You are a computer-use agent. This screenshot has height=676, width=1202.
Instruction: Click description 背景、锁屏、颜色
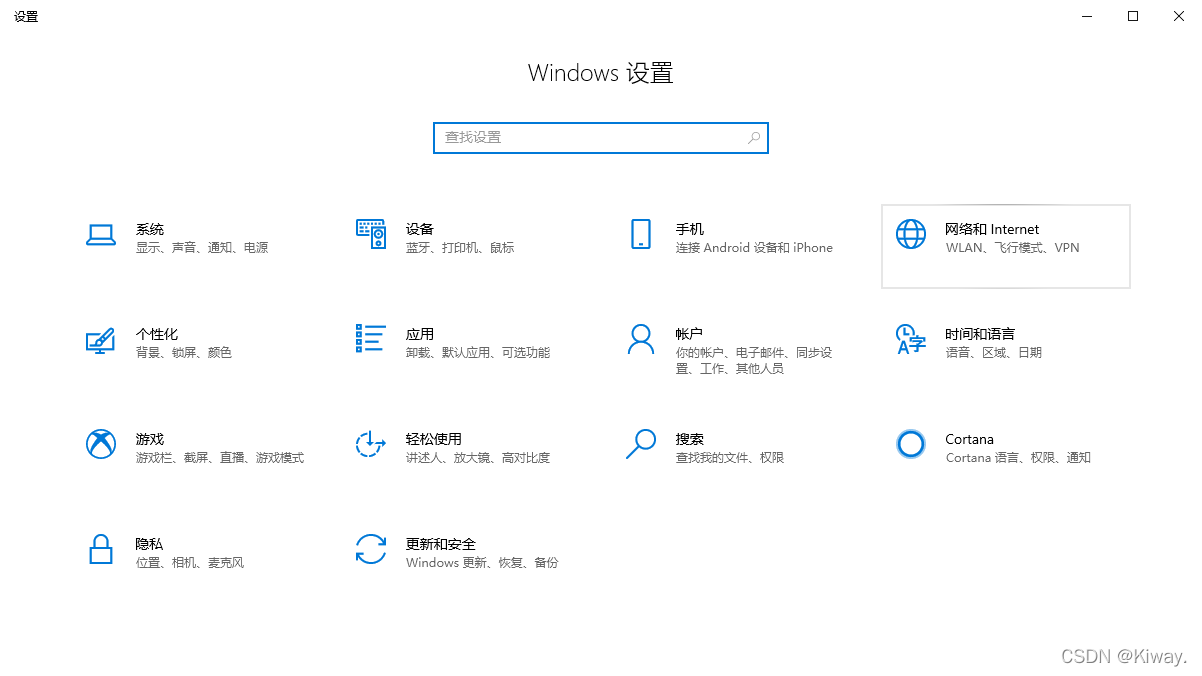point(184,353)
